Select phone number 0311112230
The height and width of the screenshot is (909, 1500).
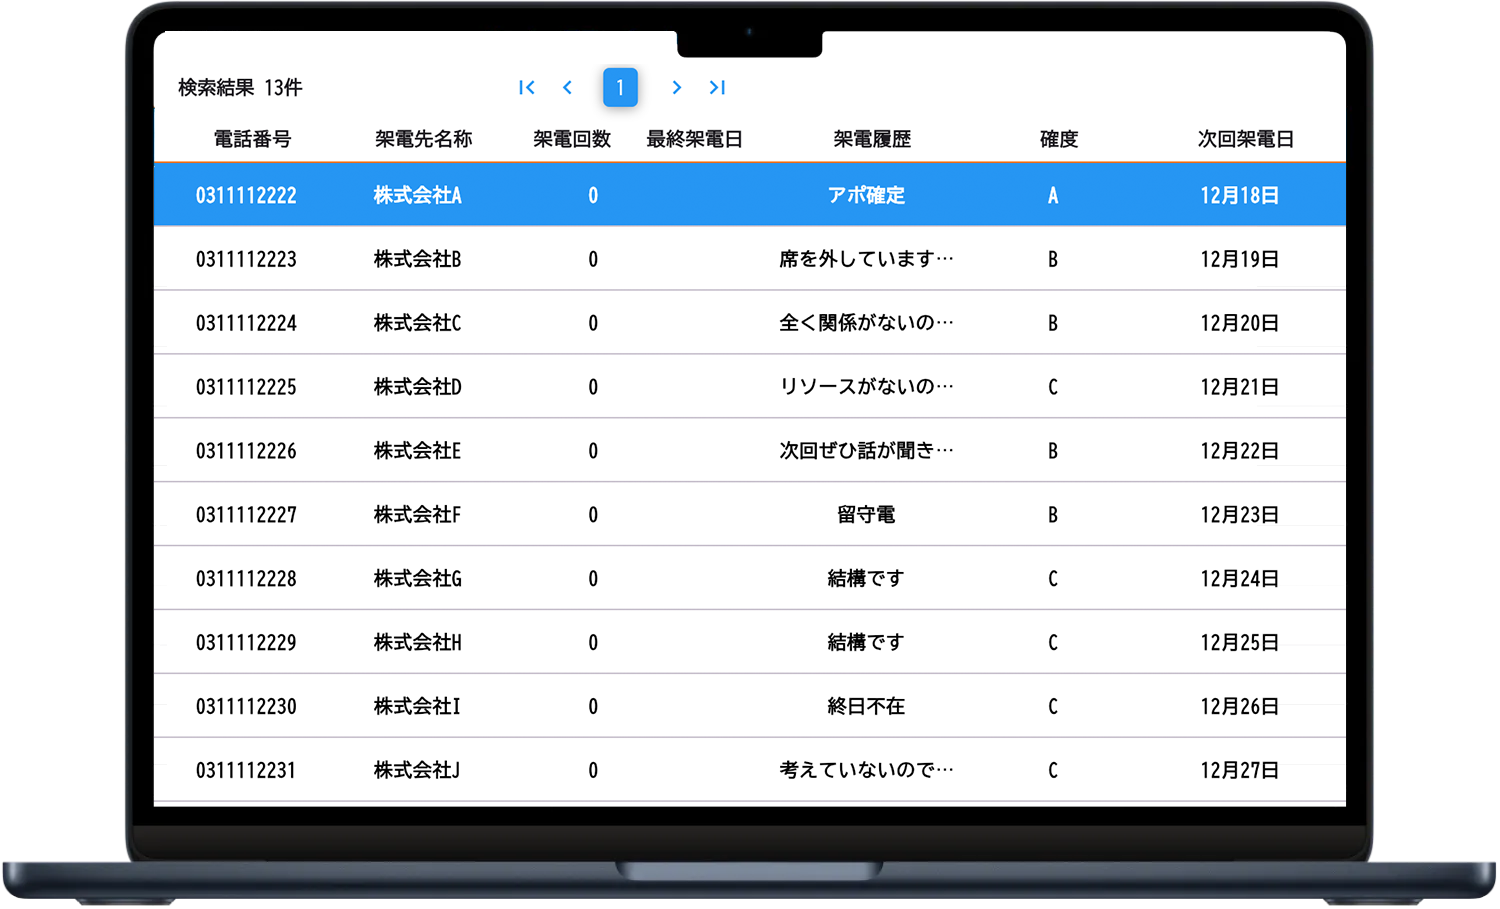(246, 708)
